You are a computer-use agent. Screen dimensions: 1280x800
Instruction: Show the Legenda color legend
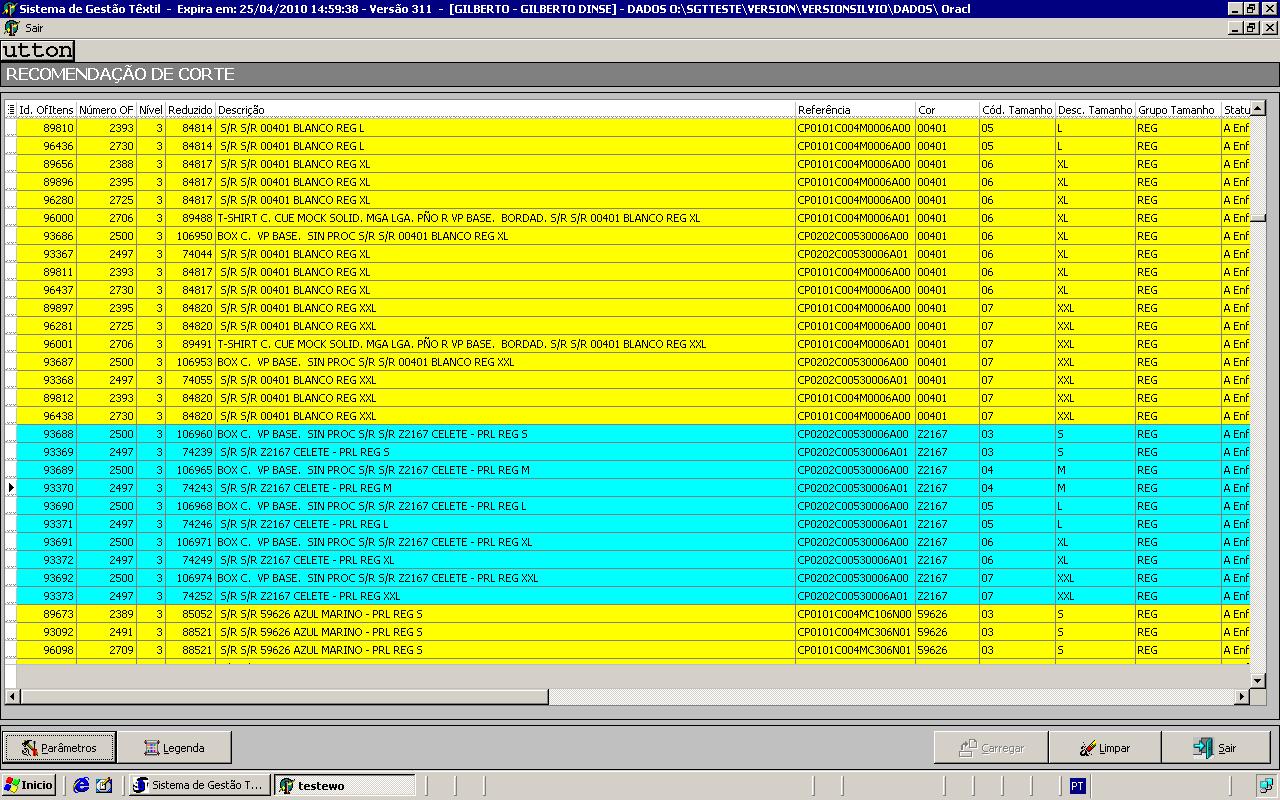[x=174, y=747]
